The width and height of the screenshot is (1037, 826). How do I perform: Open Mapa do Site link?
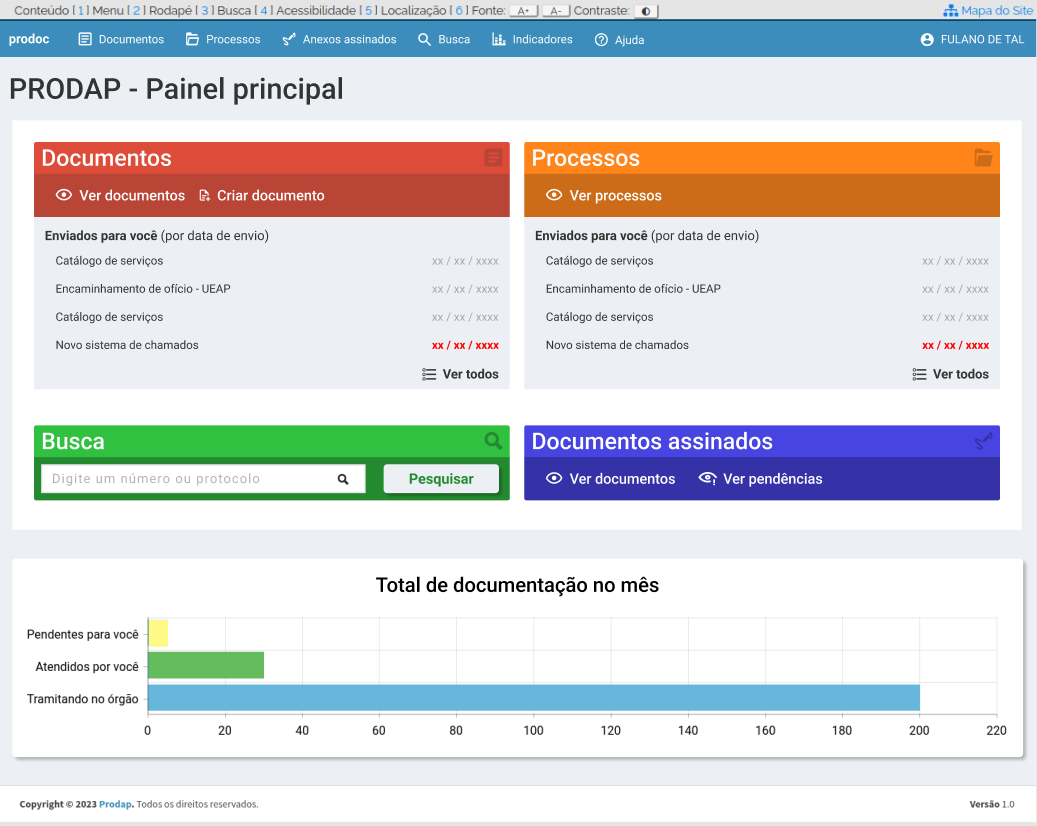pyautogui.click(x=988, y=11)
